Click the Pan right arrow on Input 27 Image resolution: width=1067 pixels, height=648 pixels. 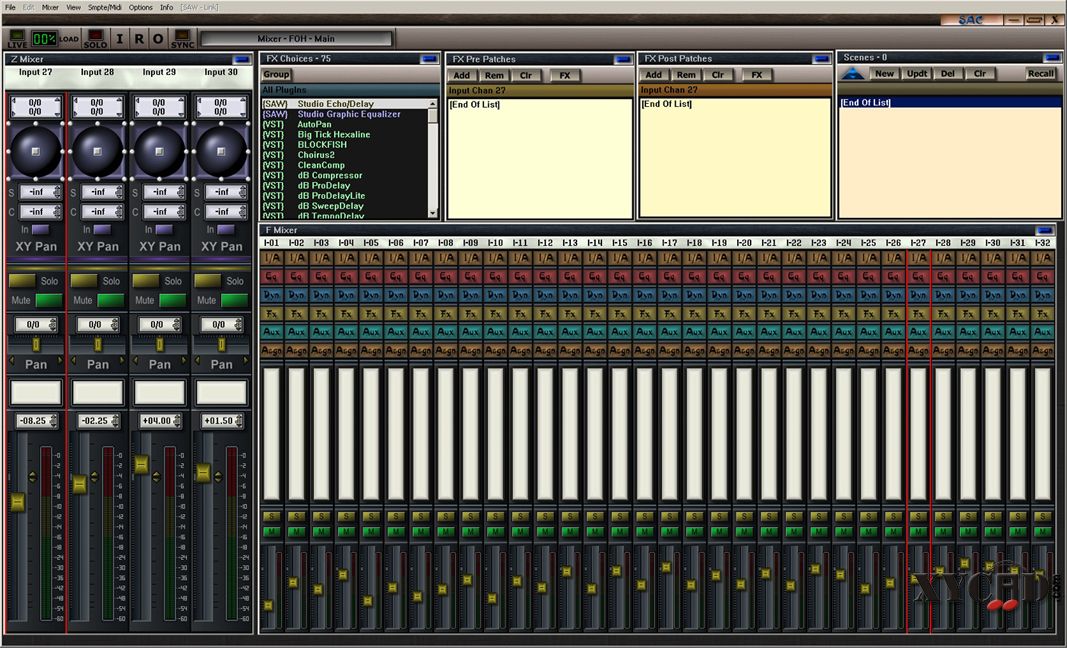(60, 360)
